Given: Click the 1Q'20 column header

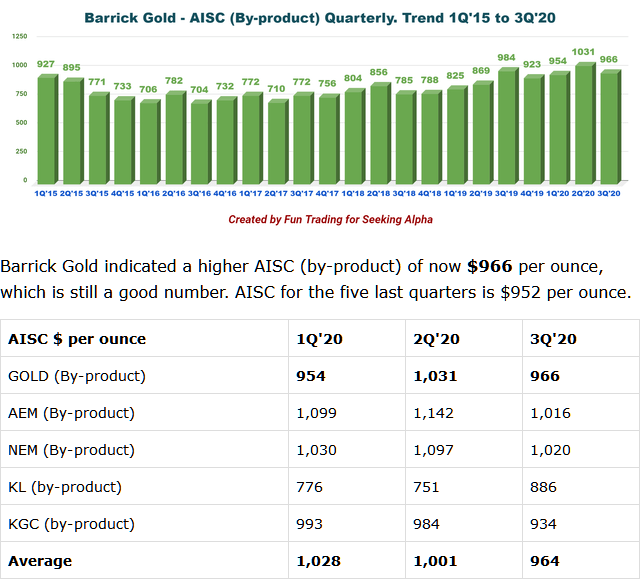Looking at the screenshot, I should (x=319, y=339).
